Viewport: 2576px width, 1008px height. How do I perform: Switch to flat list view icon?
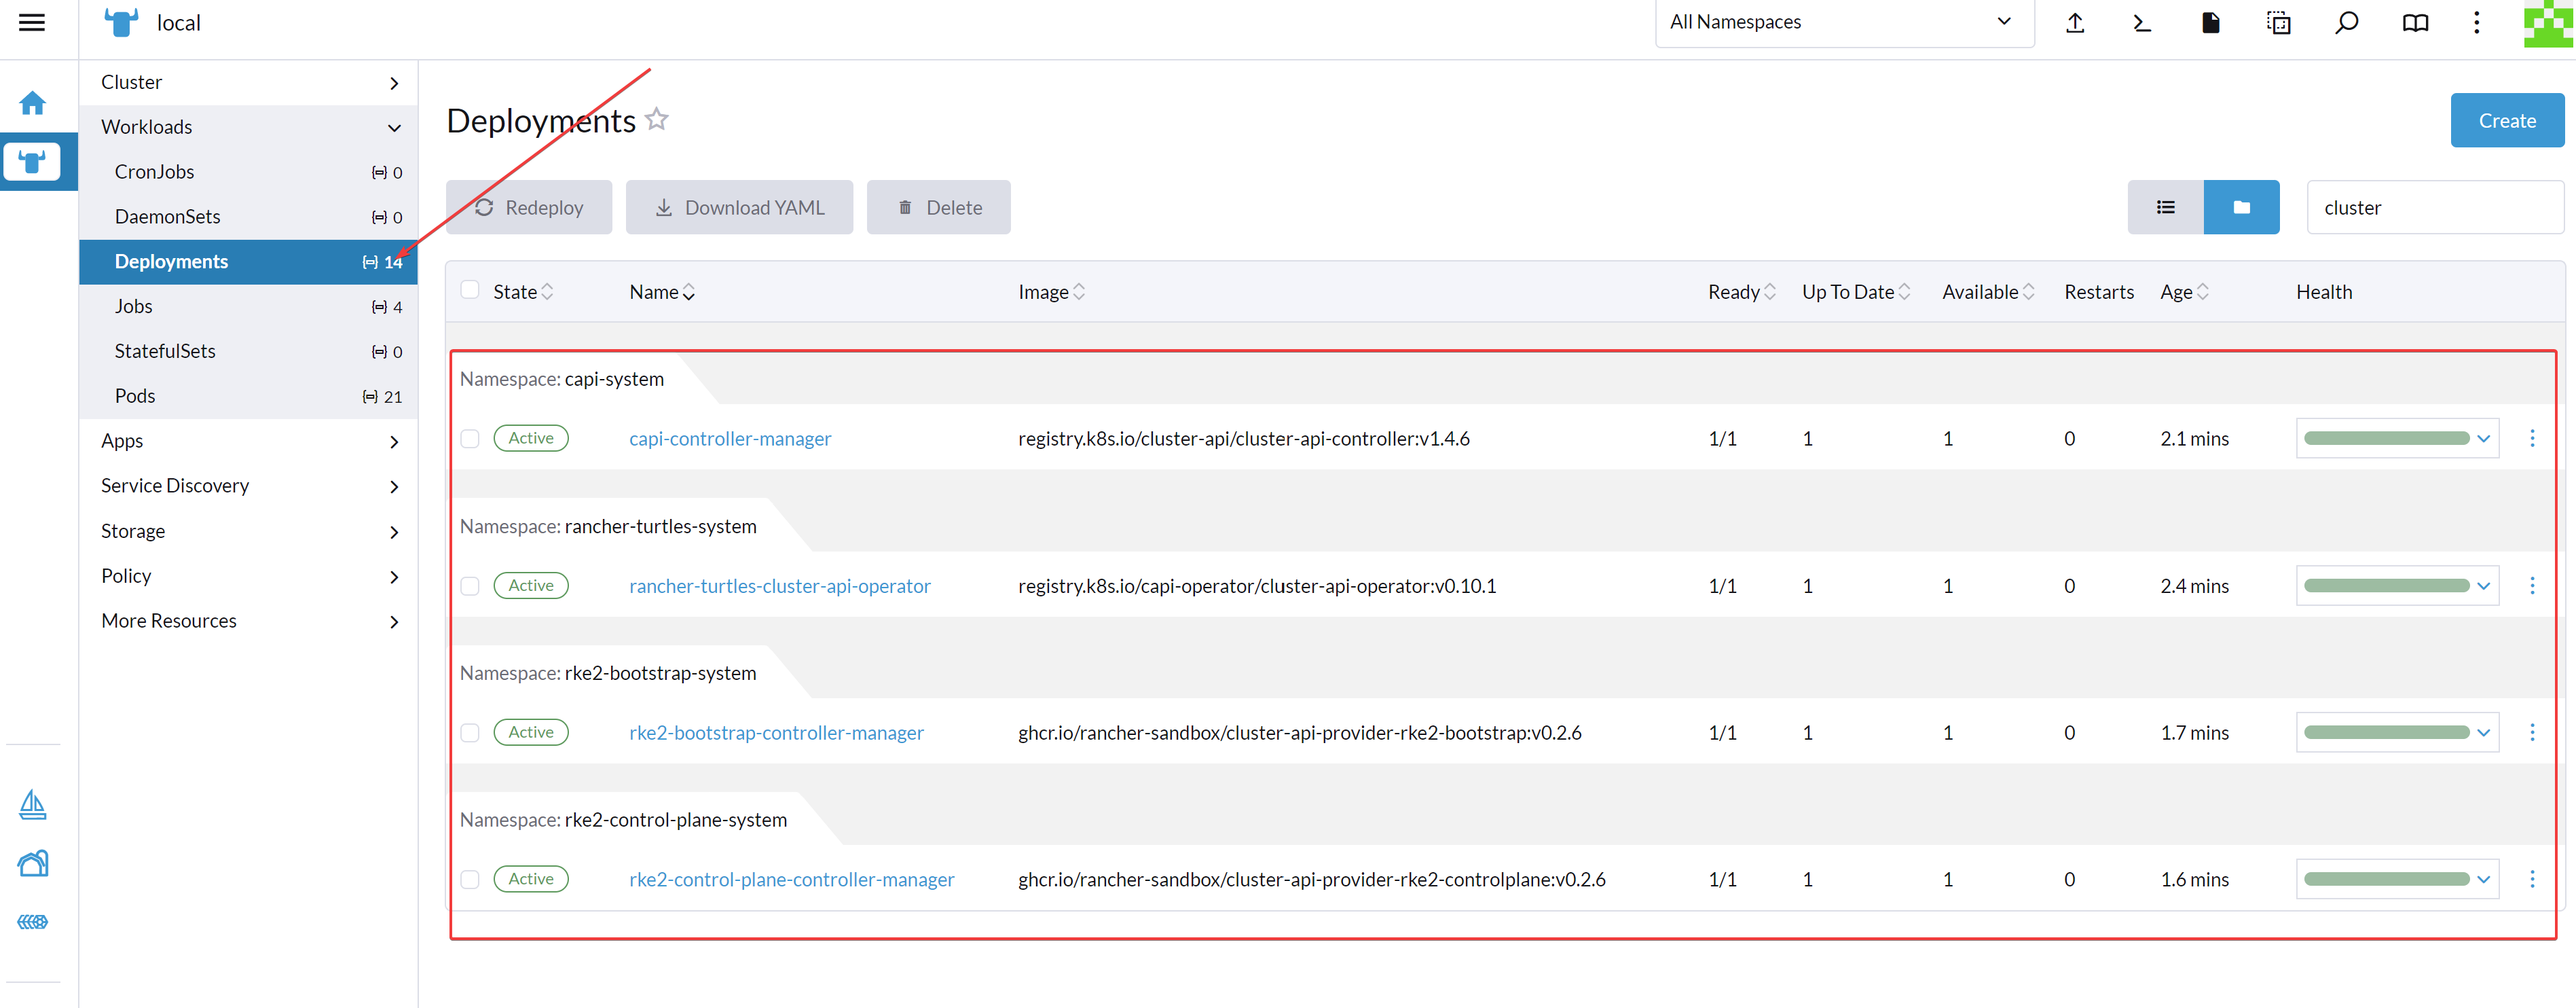click(2166, 207)
